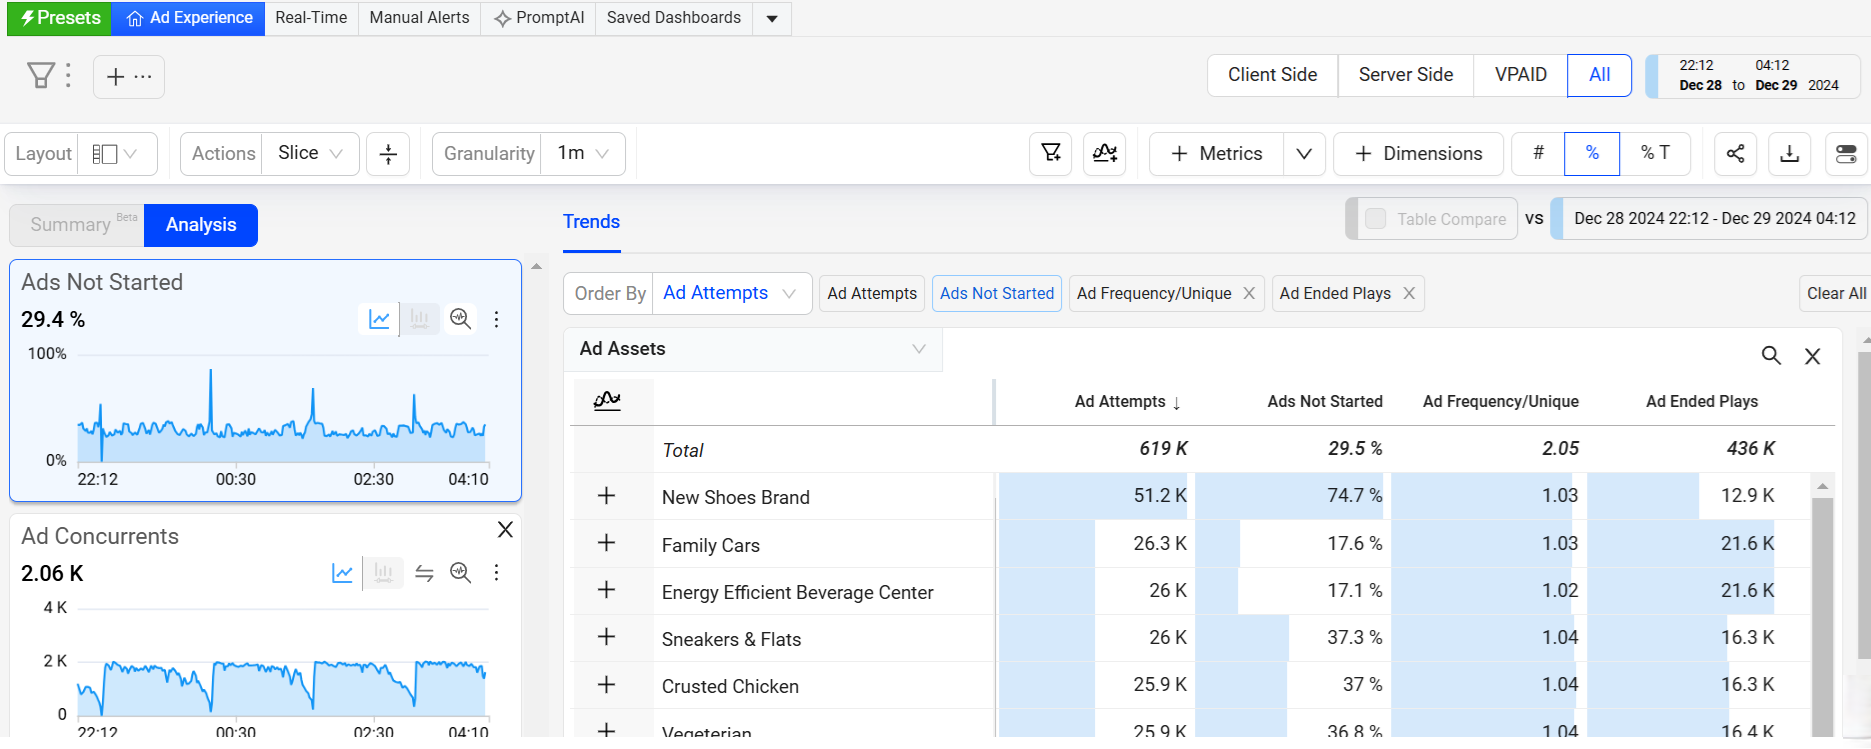Select line chart icon on Ads Not Started
Viewport: 1871px width, 749px height.
tap(379, 319)
